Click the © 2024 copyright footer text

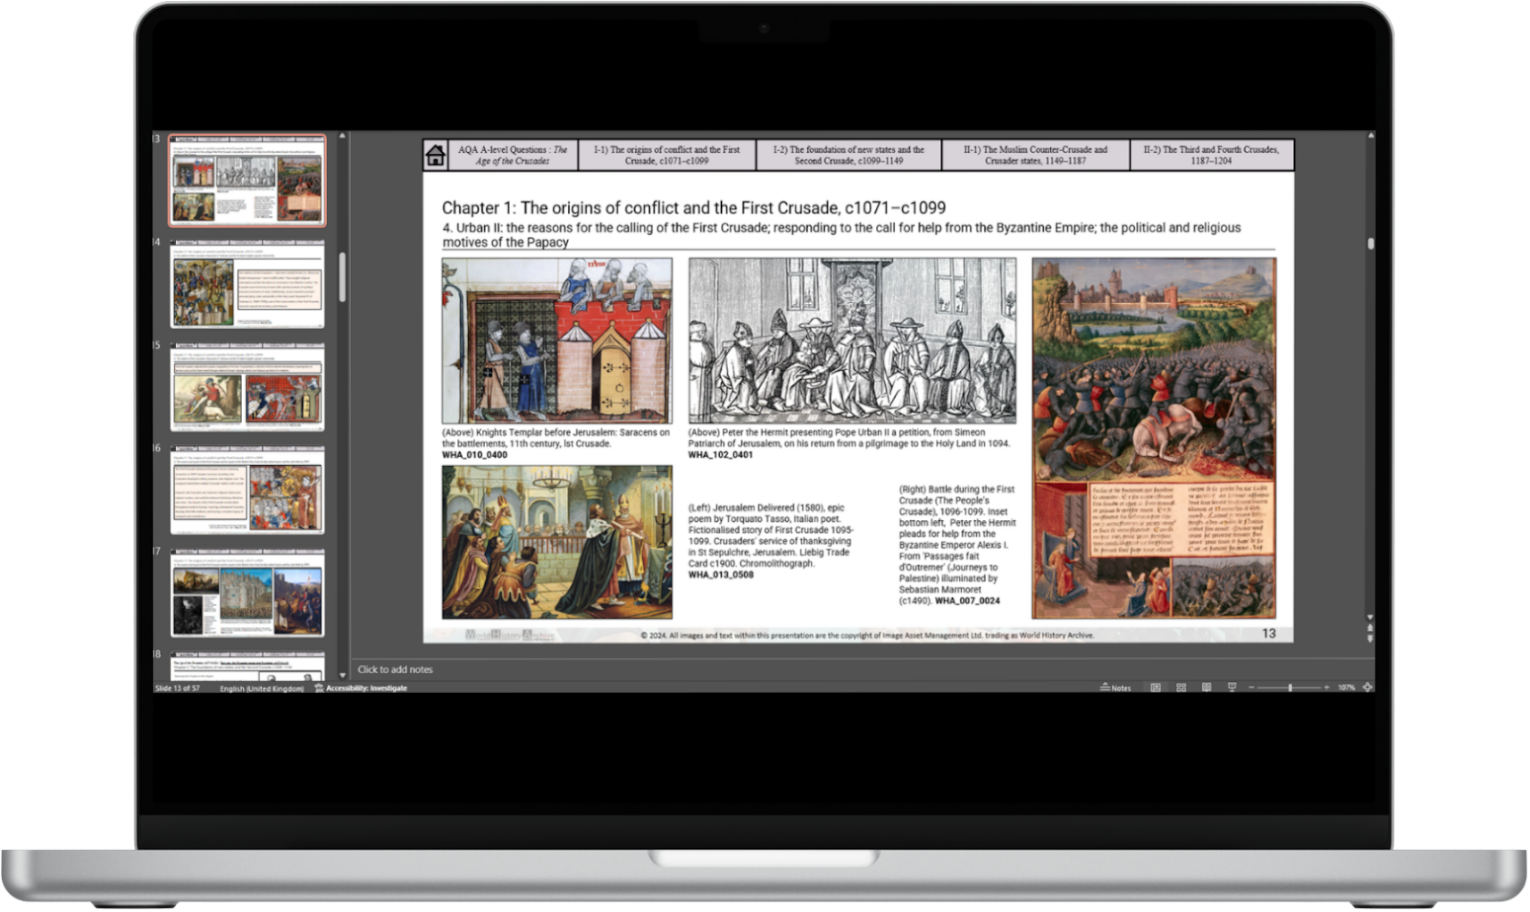(867, 635)
